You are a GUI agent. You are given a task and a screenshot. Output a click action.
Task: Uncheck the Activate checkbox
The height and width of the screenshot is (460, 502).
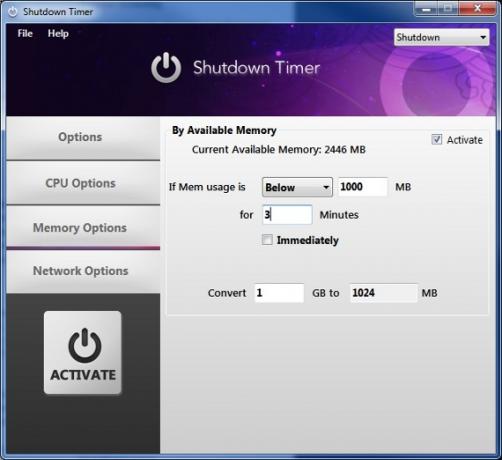pyautogui.click(x=437, y=139)
